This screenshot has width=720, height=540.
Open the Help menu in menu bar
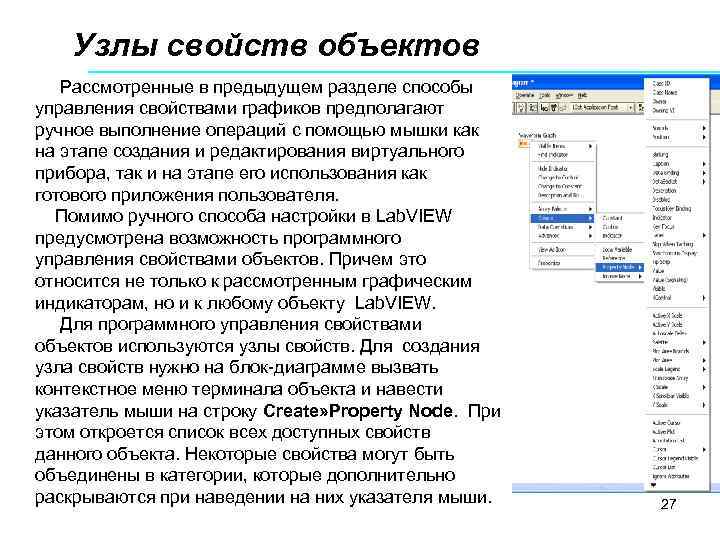coord(582,96)
